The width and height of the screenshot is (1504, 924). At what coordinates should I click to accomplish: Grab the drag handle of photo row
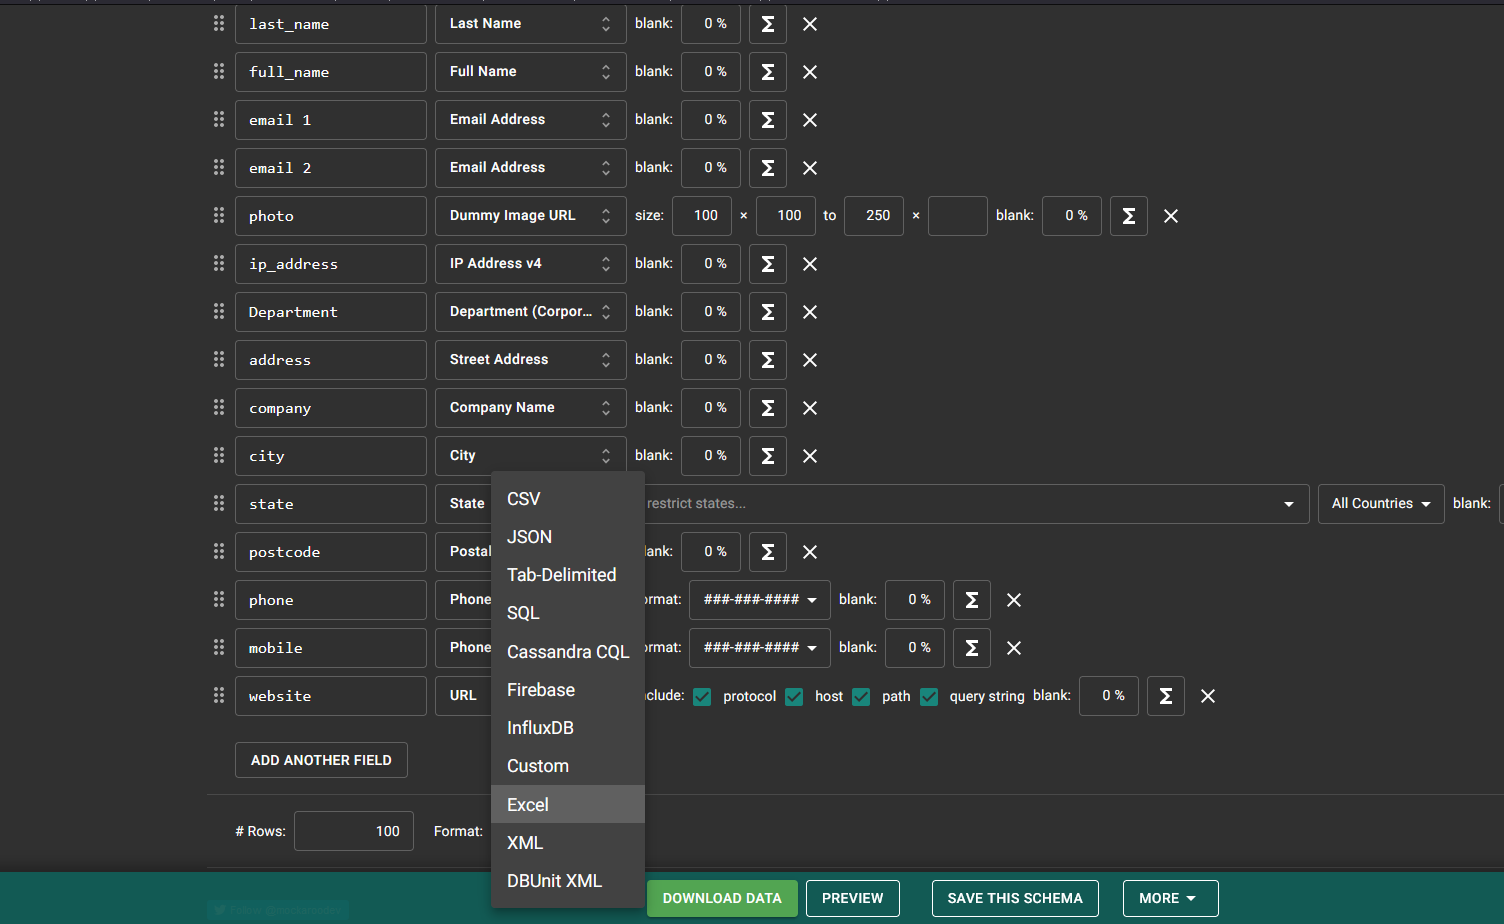(x=219, y=215)
